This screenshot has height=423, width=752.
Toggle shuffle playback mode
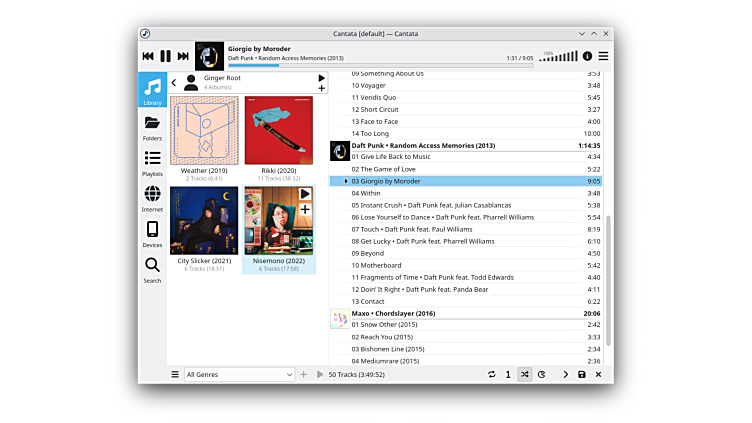tap(525, 374)
